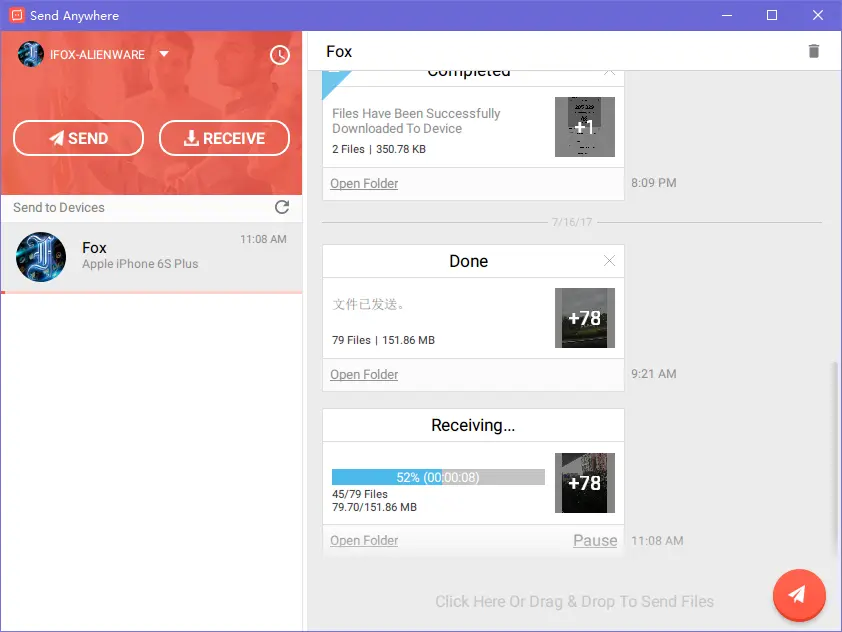This screenshot has height=632, width=842.
Task: Pause the receiving transfer
Action: 595,540
